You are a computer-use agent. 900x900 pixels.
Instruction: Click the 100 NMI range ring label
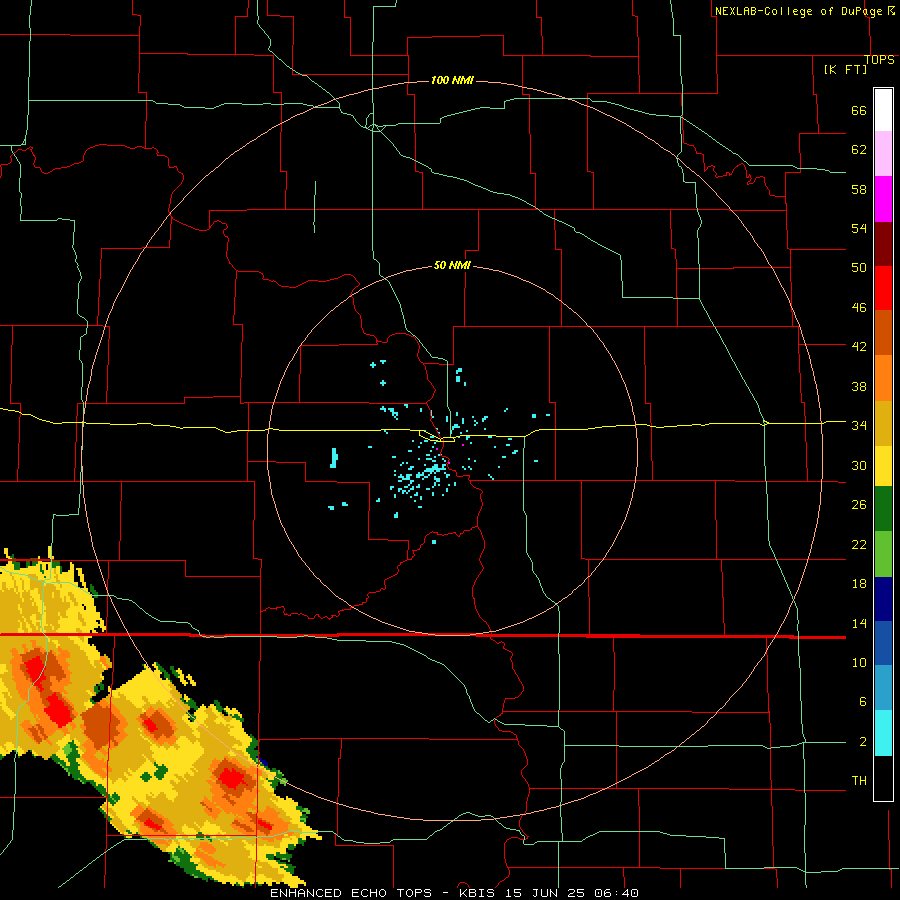pyautogui.click(x=452, y=80)
